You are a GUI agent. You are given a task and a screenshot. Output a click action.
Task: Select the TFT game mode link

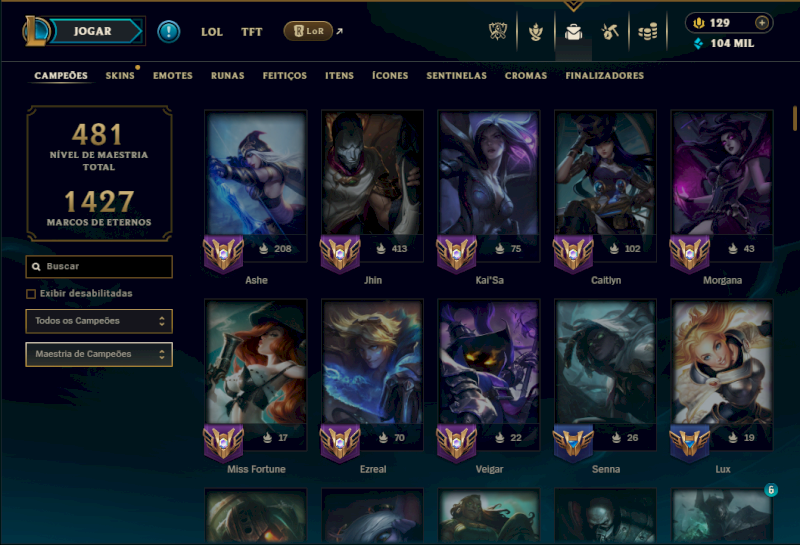pyautogui.click(x=252, y=32)
